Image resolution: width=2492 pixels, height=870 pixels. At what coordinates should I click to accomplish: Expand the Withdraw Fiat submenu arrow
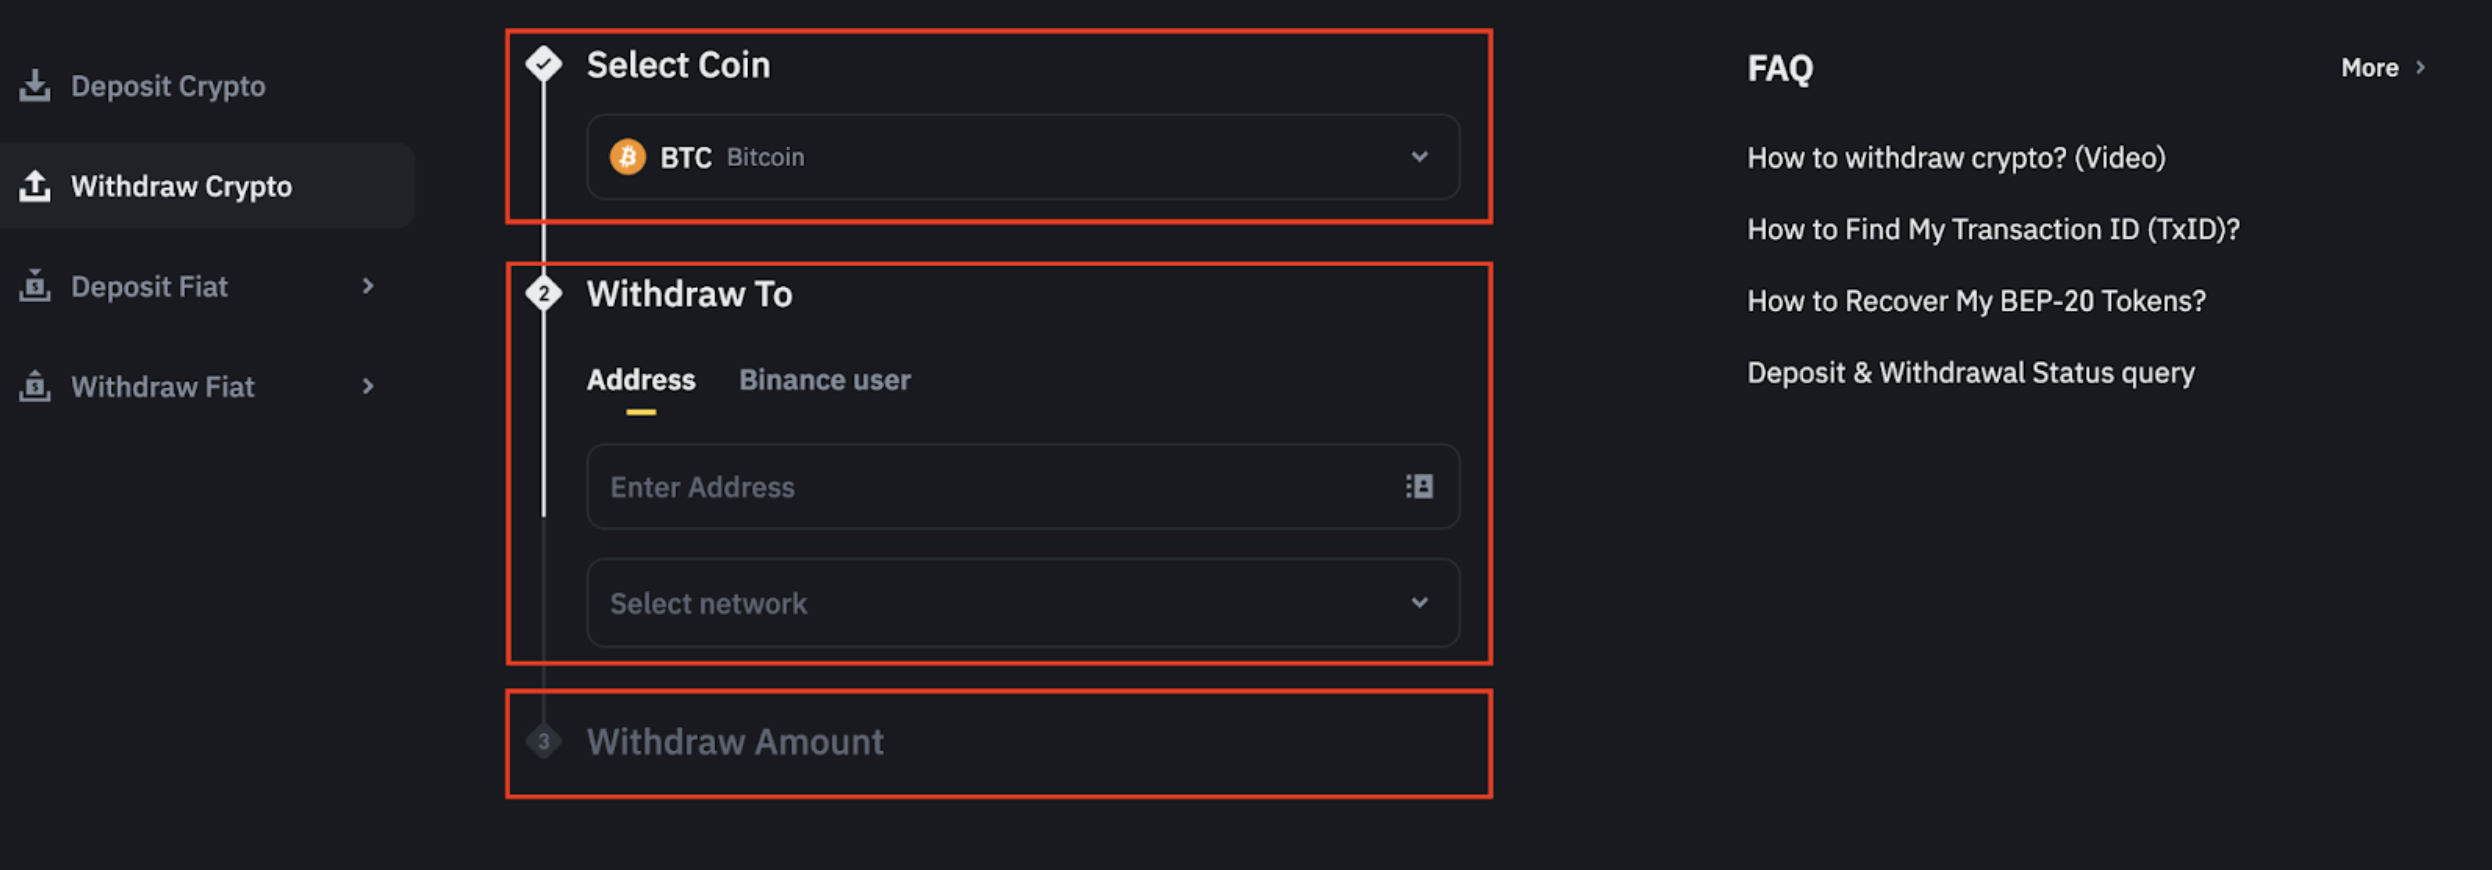[x=368, y=386]
